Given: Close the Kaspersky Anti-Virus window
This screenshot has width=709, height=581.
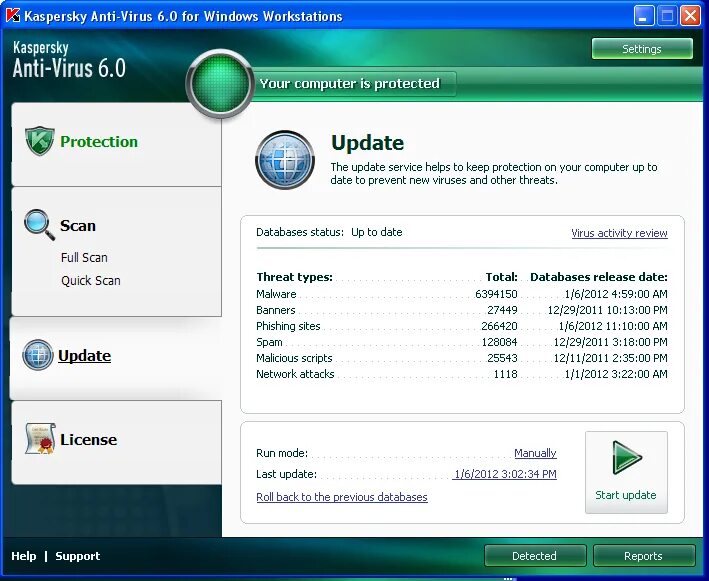Looking at the screenshot, I should point(690,16).
